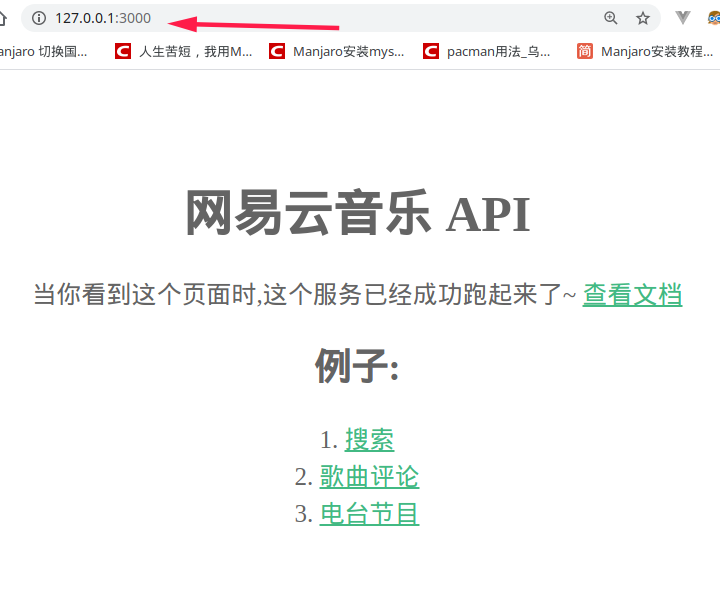Open the 'anjaro 切换国...' bookmark

43,51
